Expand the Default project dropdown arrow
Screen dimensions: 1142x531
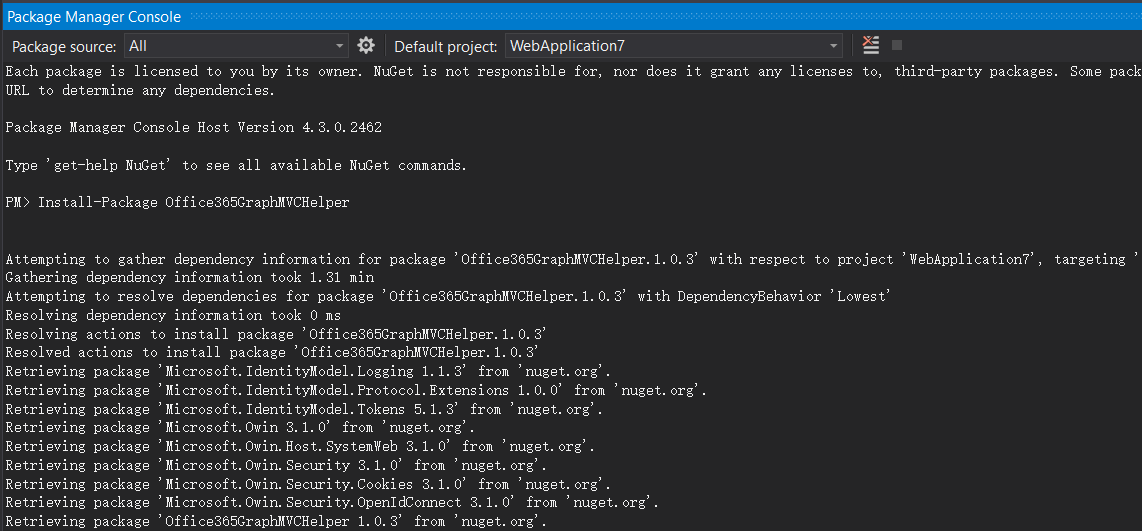[834, 46]
